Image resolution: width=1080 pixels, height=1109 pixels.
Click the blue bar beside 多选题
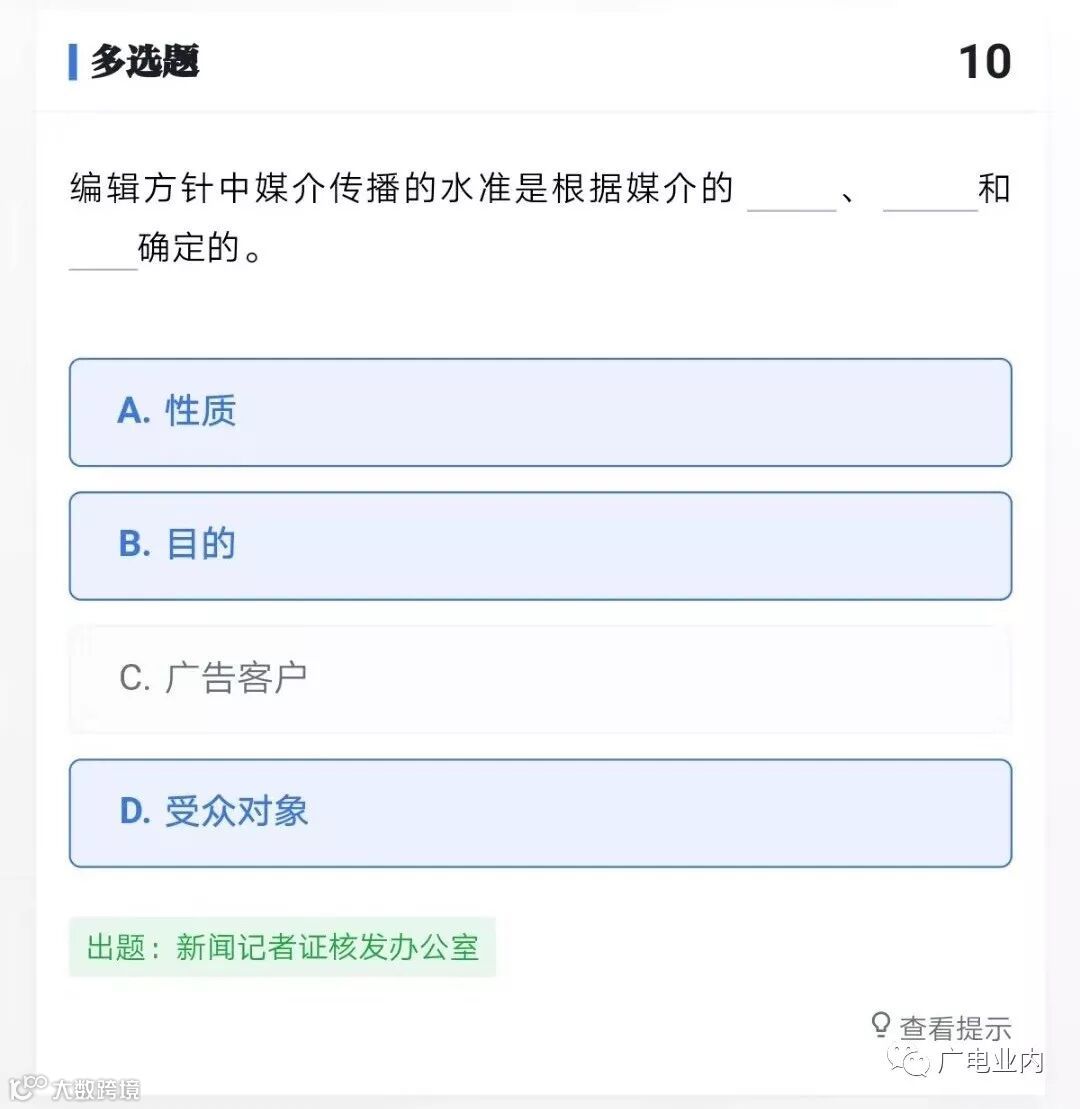(73, 62)
